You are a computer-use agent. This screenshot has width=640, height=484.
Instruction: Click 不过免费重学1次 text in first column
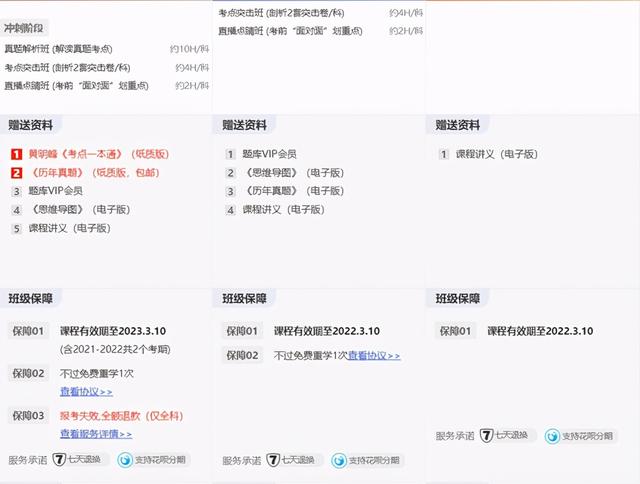(x=97, y=373)
